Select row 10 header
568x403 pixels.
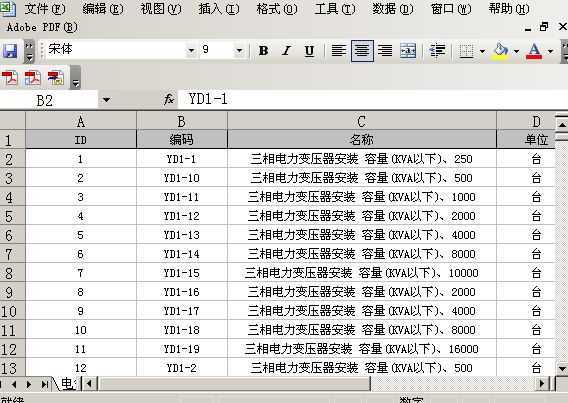point(12,311)
